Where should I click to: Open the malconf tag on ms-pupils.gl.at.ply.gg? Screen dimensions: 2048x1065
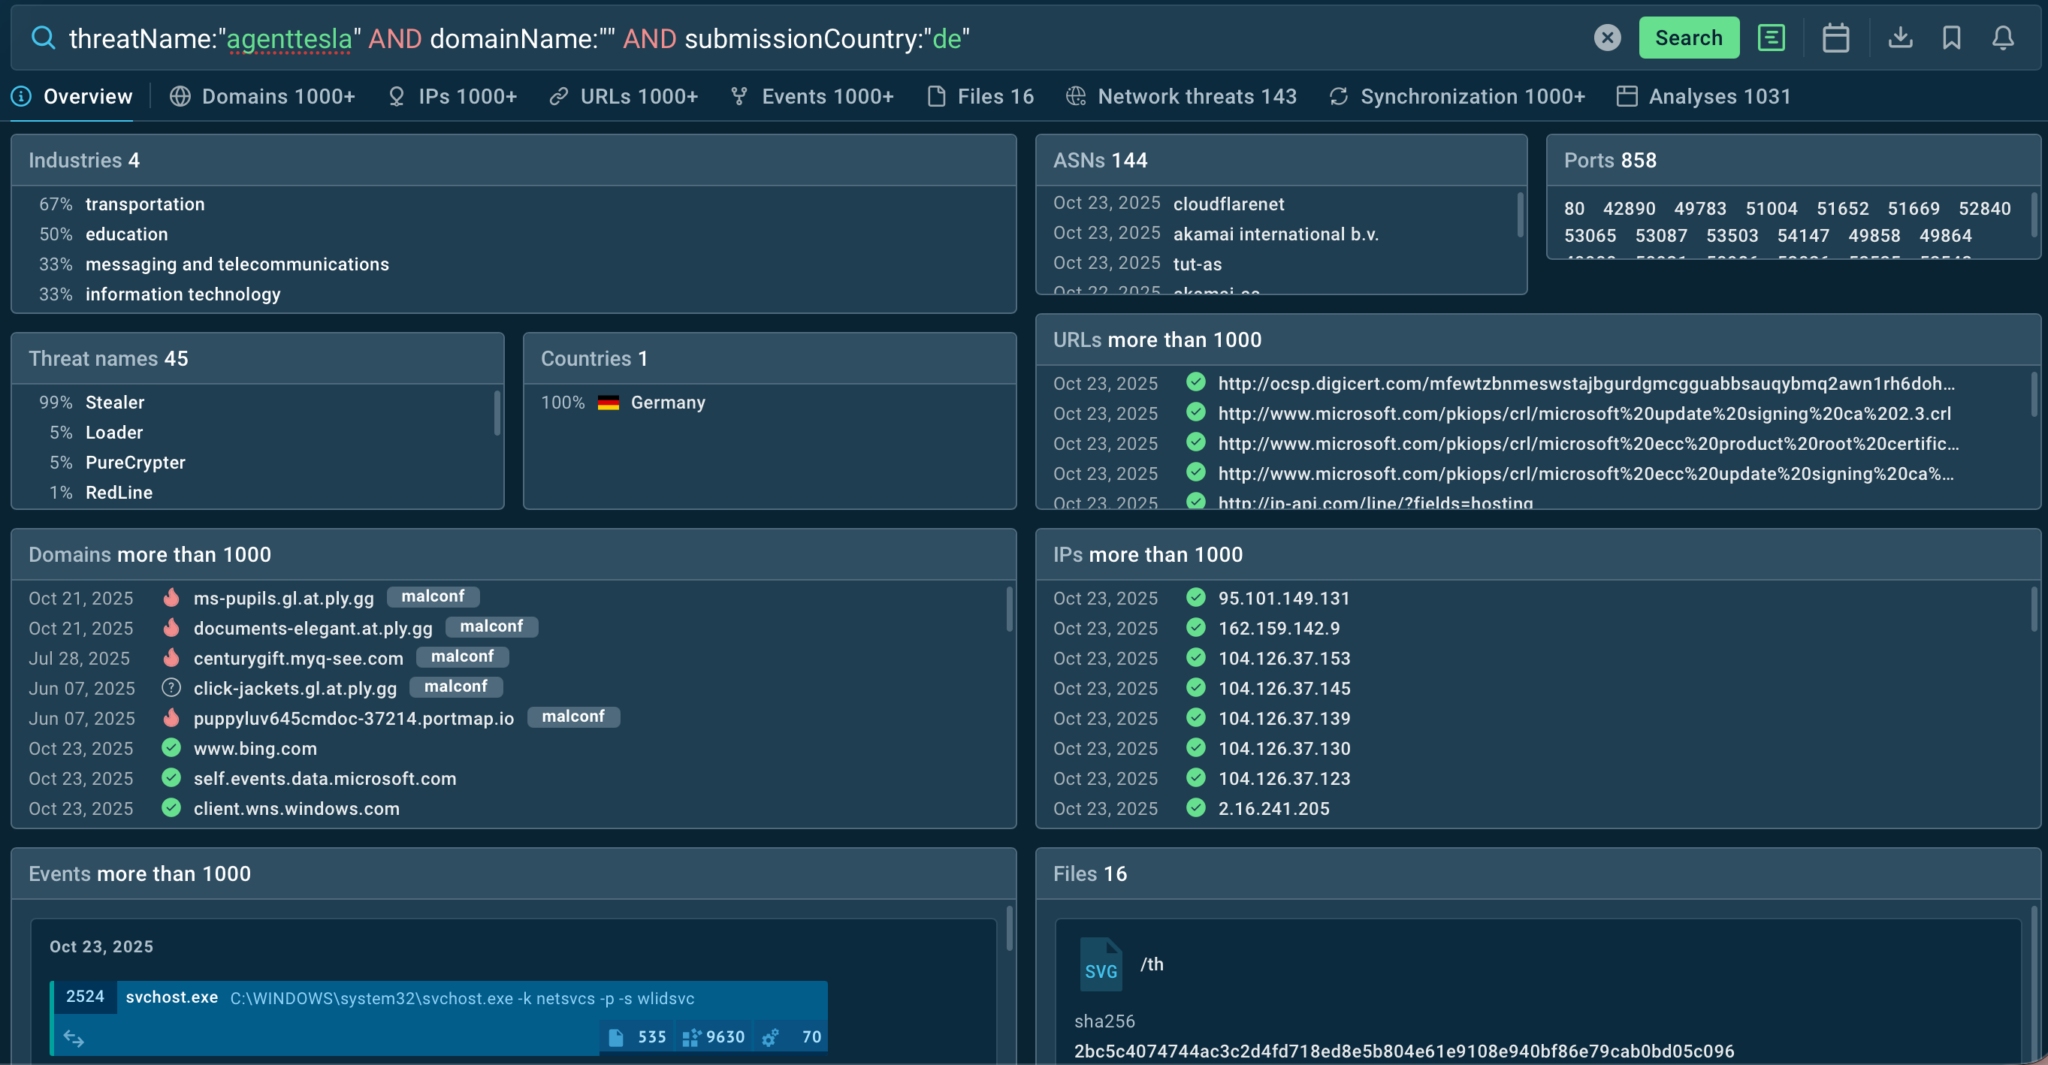[x=433, y=596]
